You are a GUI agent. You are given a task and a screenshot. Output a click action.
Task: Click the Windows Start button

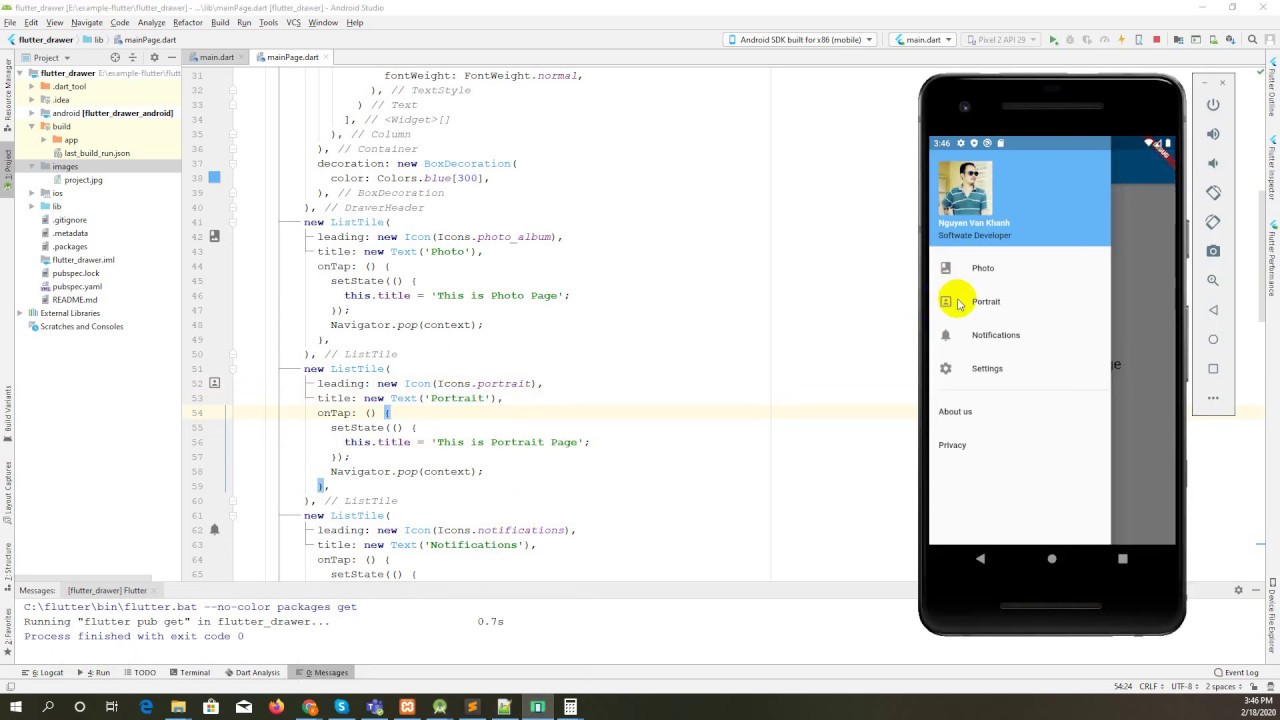pos(15,707)
